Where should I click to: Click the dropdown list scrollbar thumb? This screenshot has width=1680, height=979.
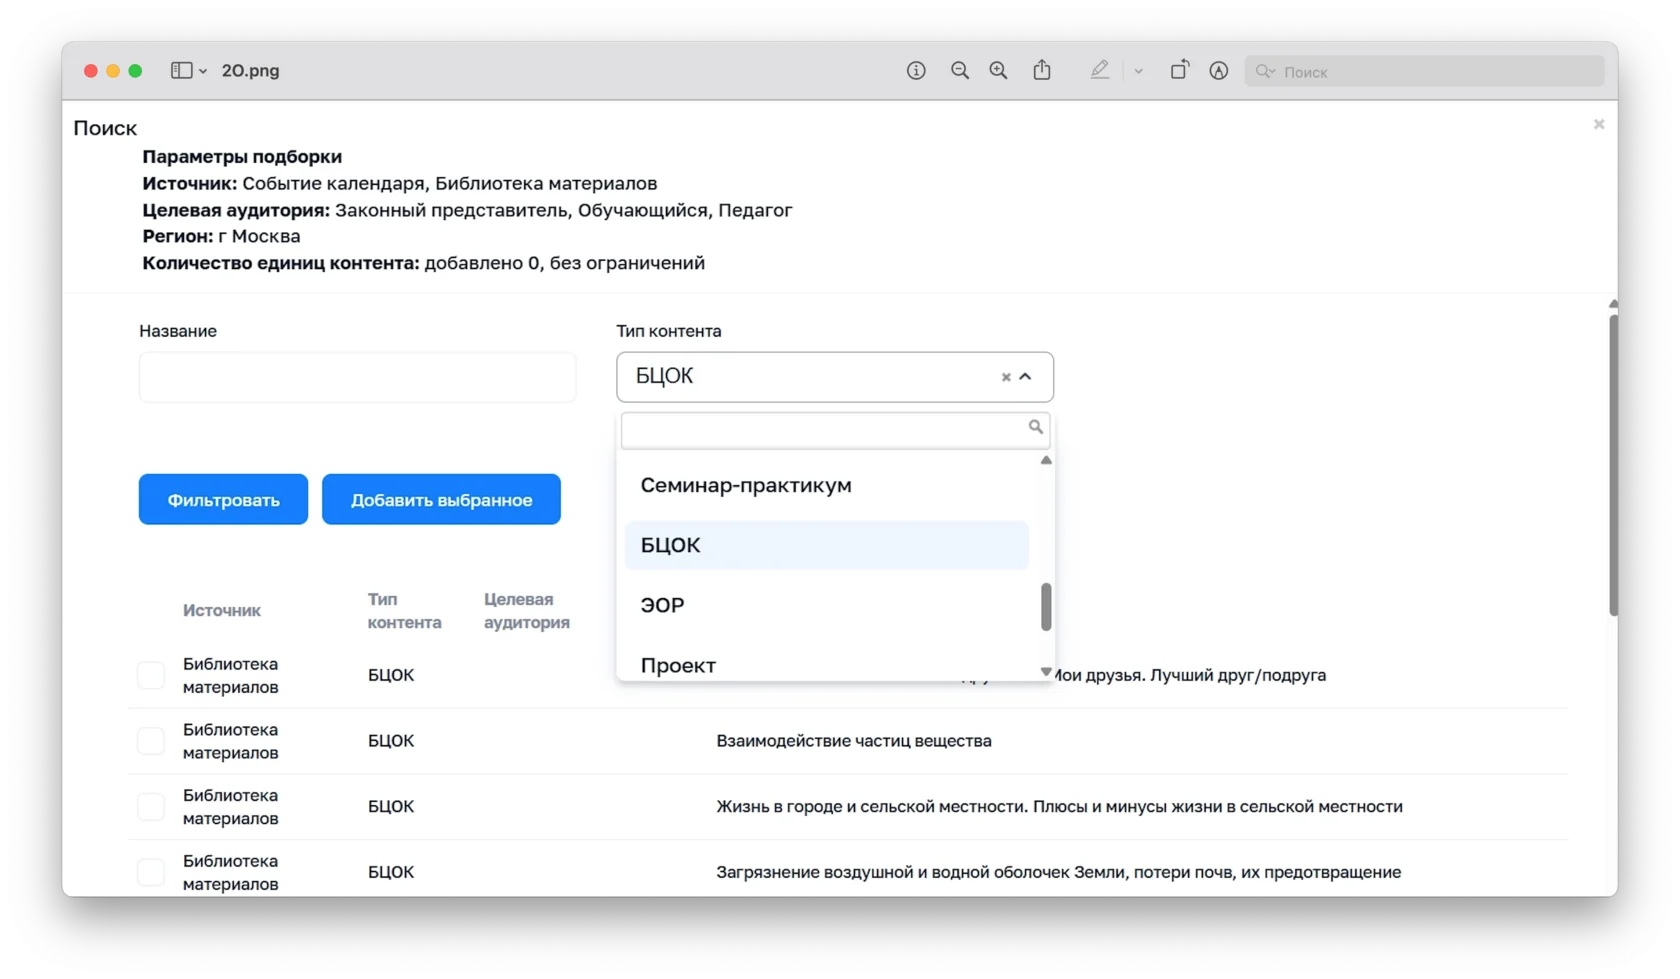pyautogui.click(x=1046, y=607)
